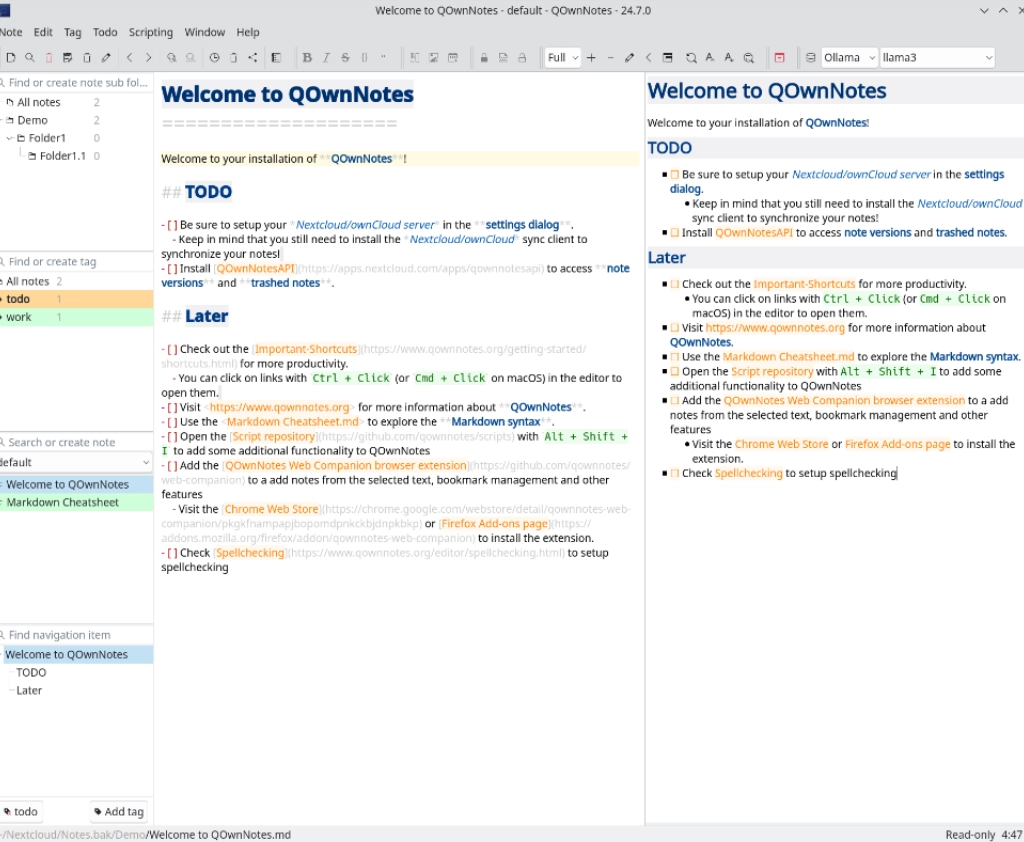The image size is (1024, 842).
Task: Go back in note history arrow
Action: 129,58
